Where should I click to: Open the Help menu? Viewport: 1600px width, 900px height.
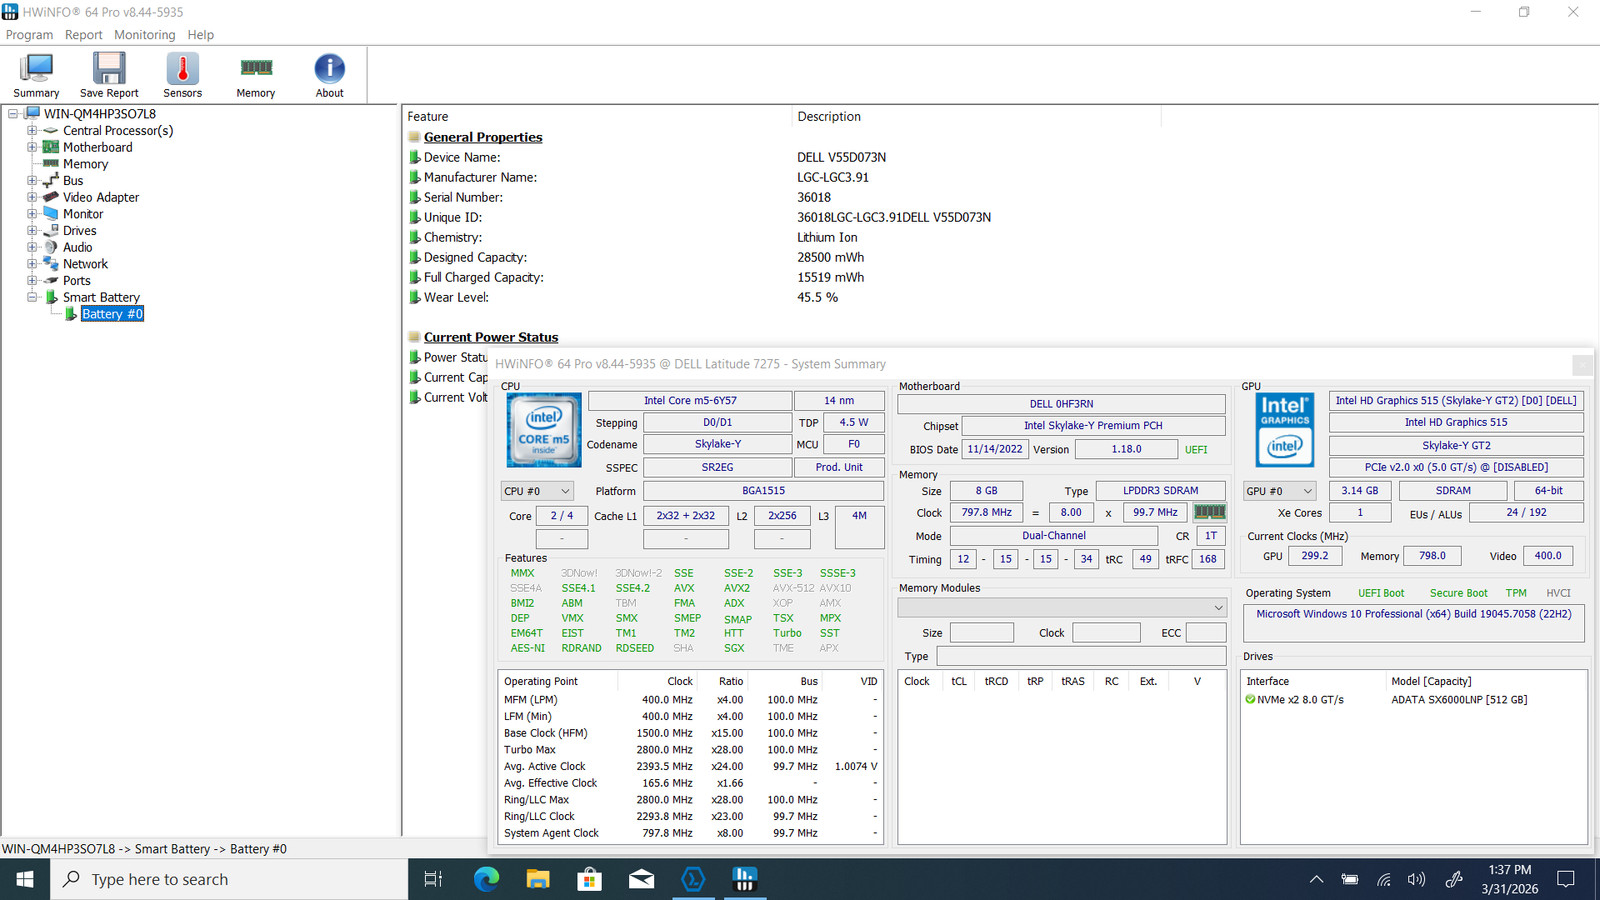(201, 35)
